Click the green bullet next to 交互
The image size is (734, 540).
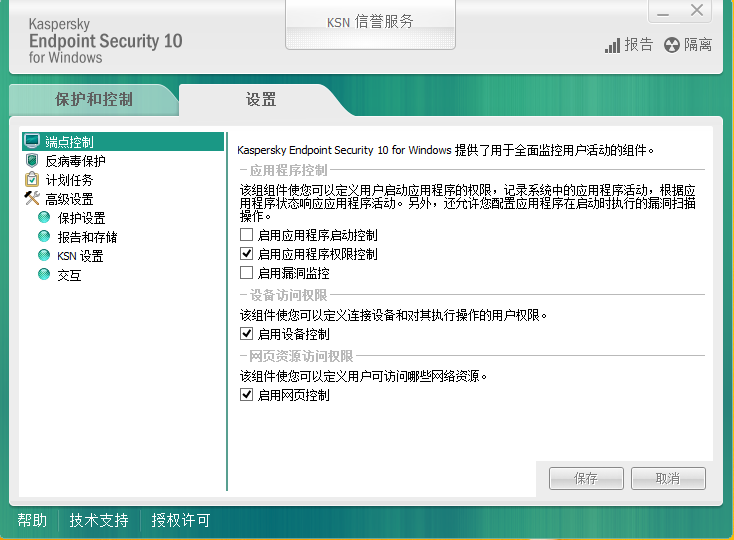coord(44,274)
